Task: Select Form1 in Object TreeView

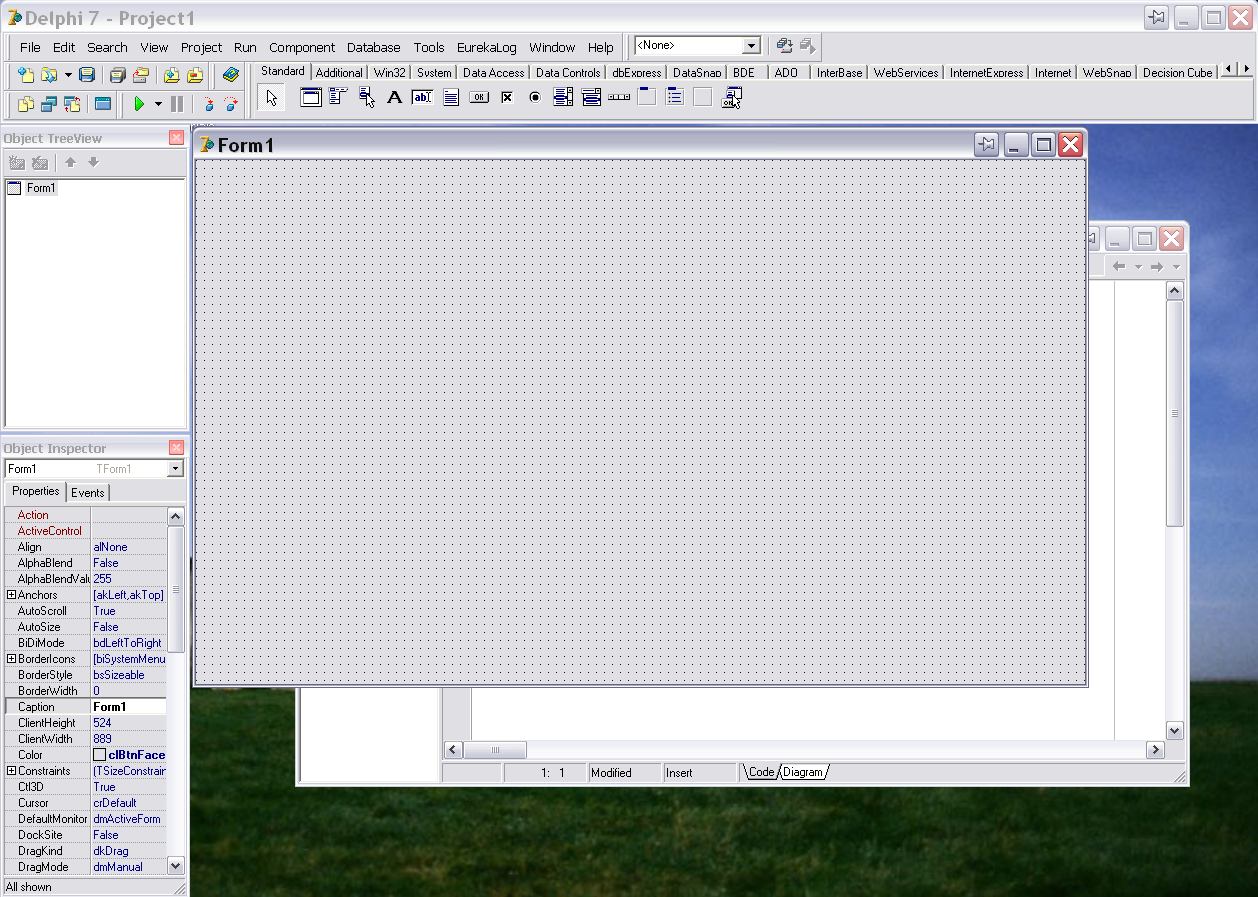Action: coord(41,188)
